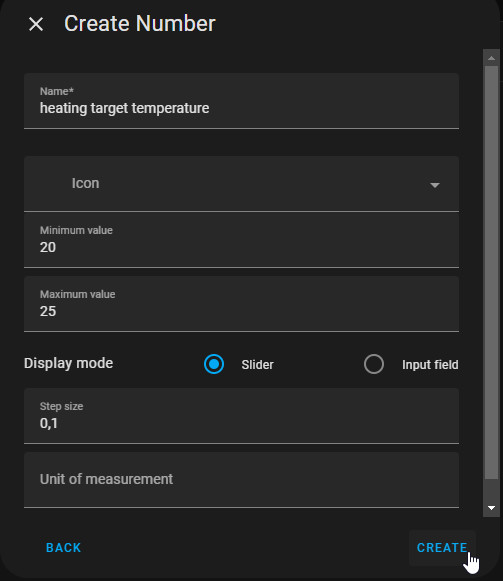Open the Icon picker dropdown arrow
This screenshot has width=503, height=581.
coord(435,185)
